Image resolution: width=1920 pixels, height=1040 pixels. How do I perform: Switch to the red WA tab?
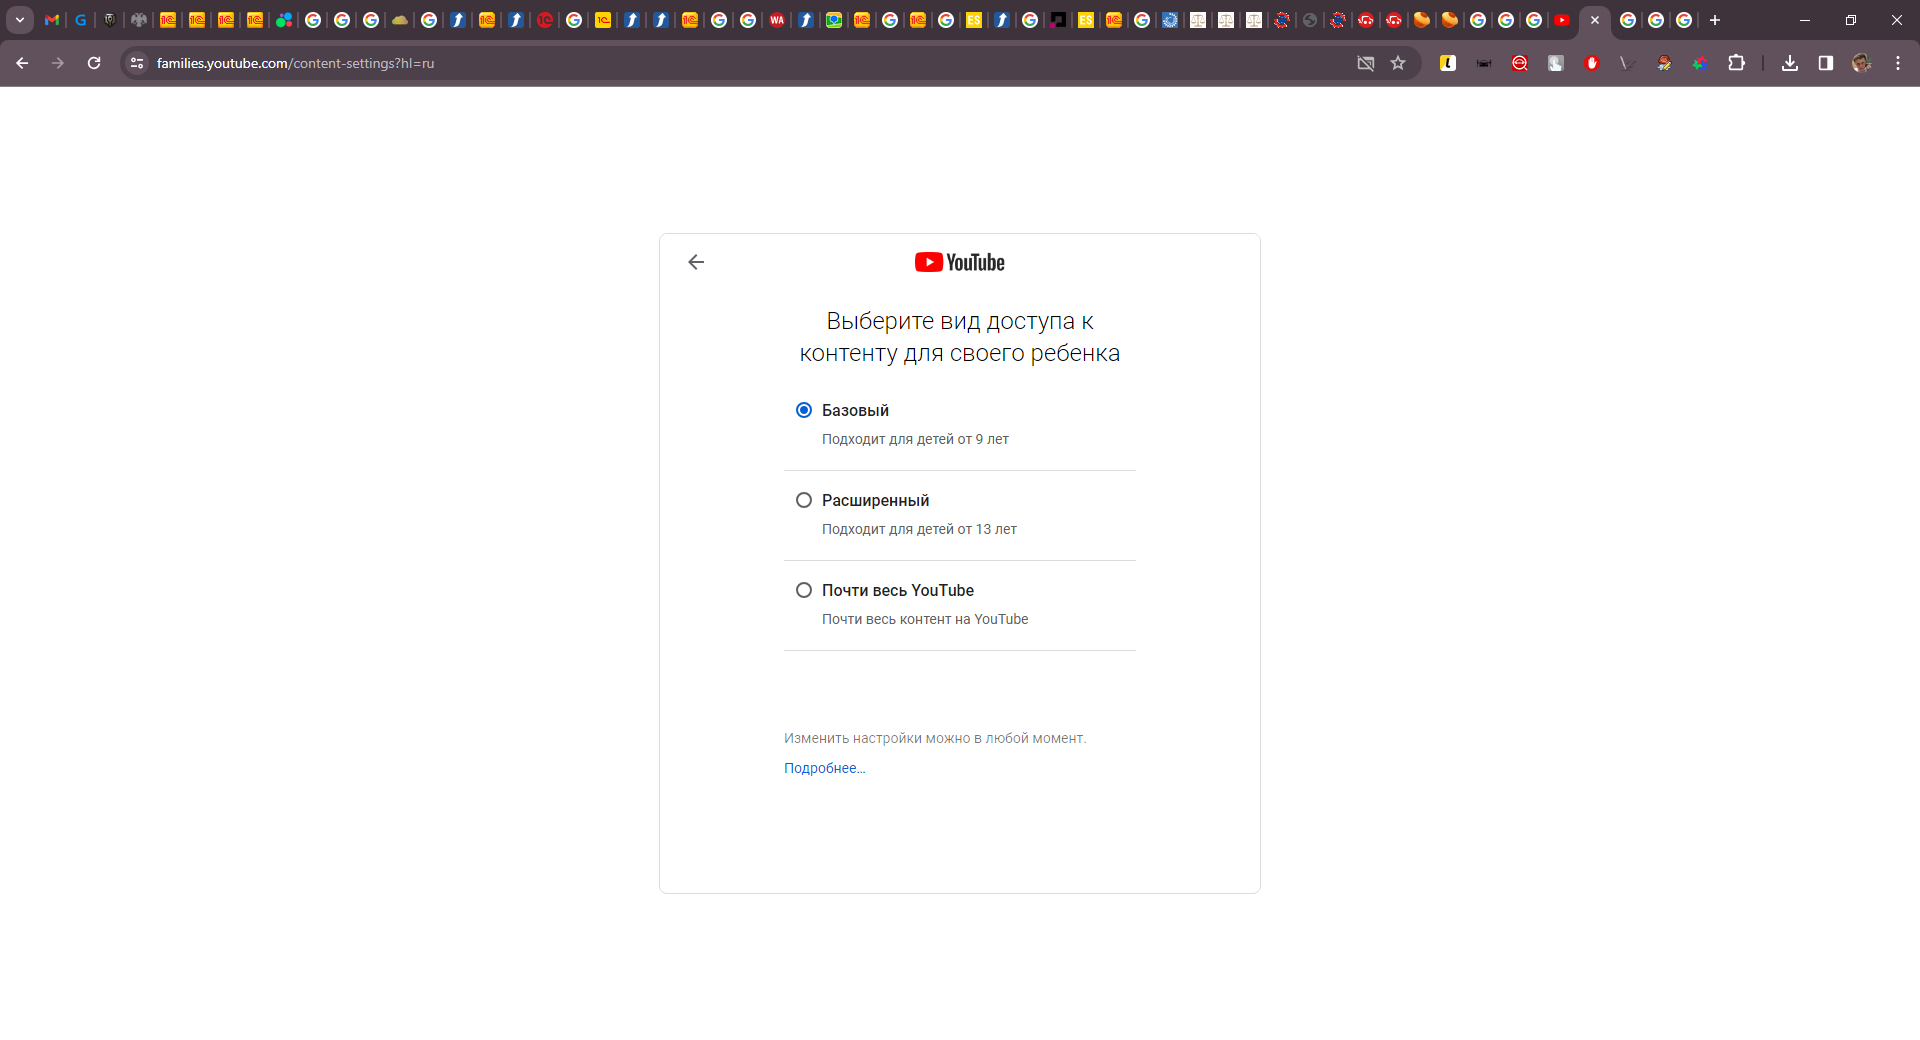pos(777,20)
